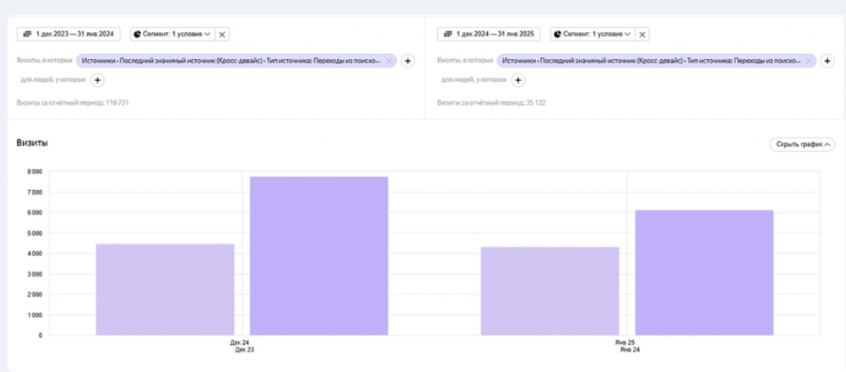Click the Янв 25 axis label
The width and height of the screenshot is (846, 372).
tap(625, 342)
